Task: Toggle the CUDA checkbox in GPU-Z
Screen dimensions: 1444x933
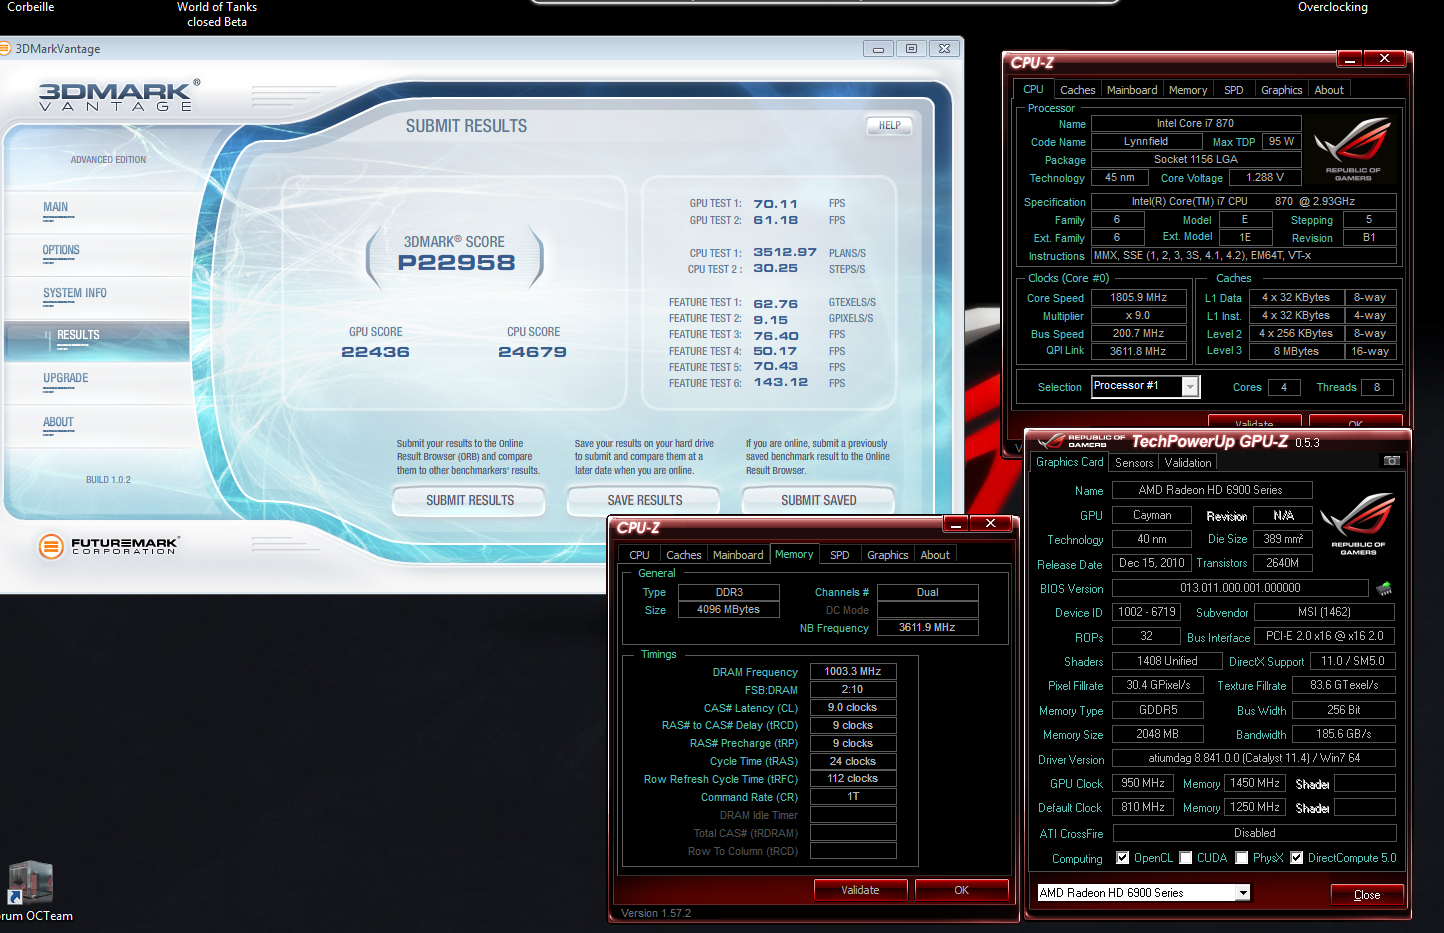Action: (x=1186, y=858)
